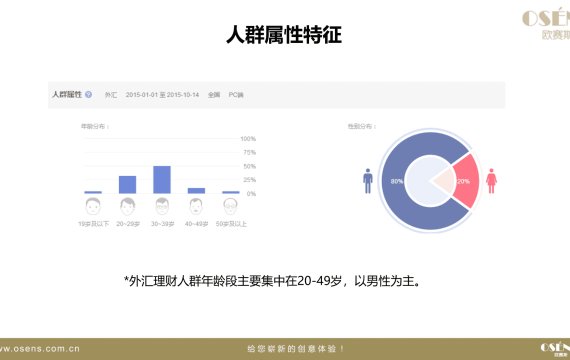Select the 20% female pink segment

(x=466, y=181)
